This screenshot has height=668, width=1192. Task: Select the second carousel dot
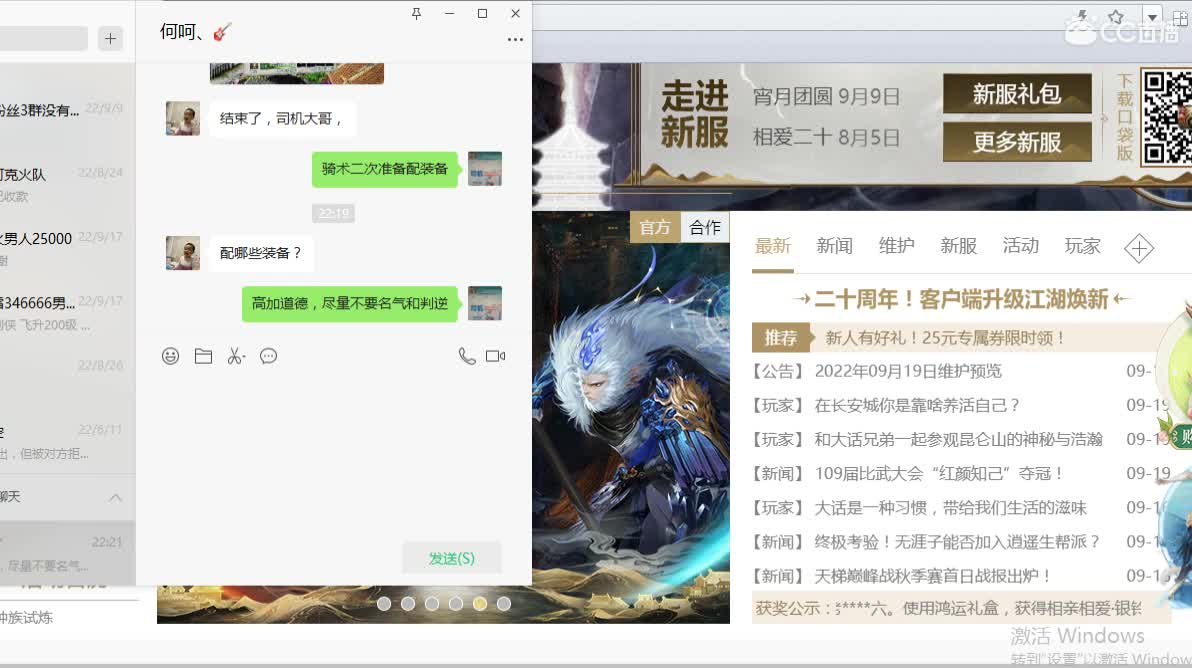coord(408,603)
